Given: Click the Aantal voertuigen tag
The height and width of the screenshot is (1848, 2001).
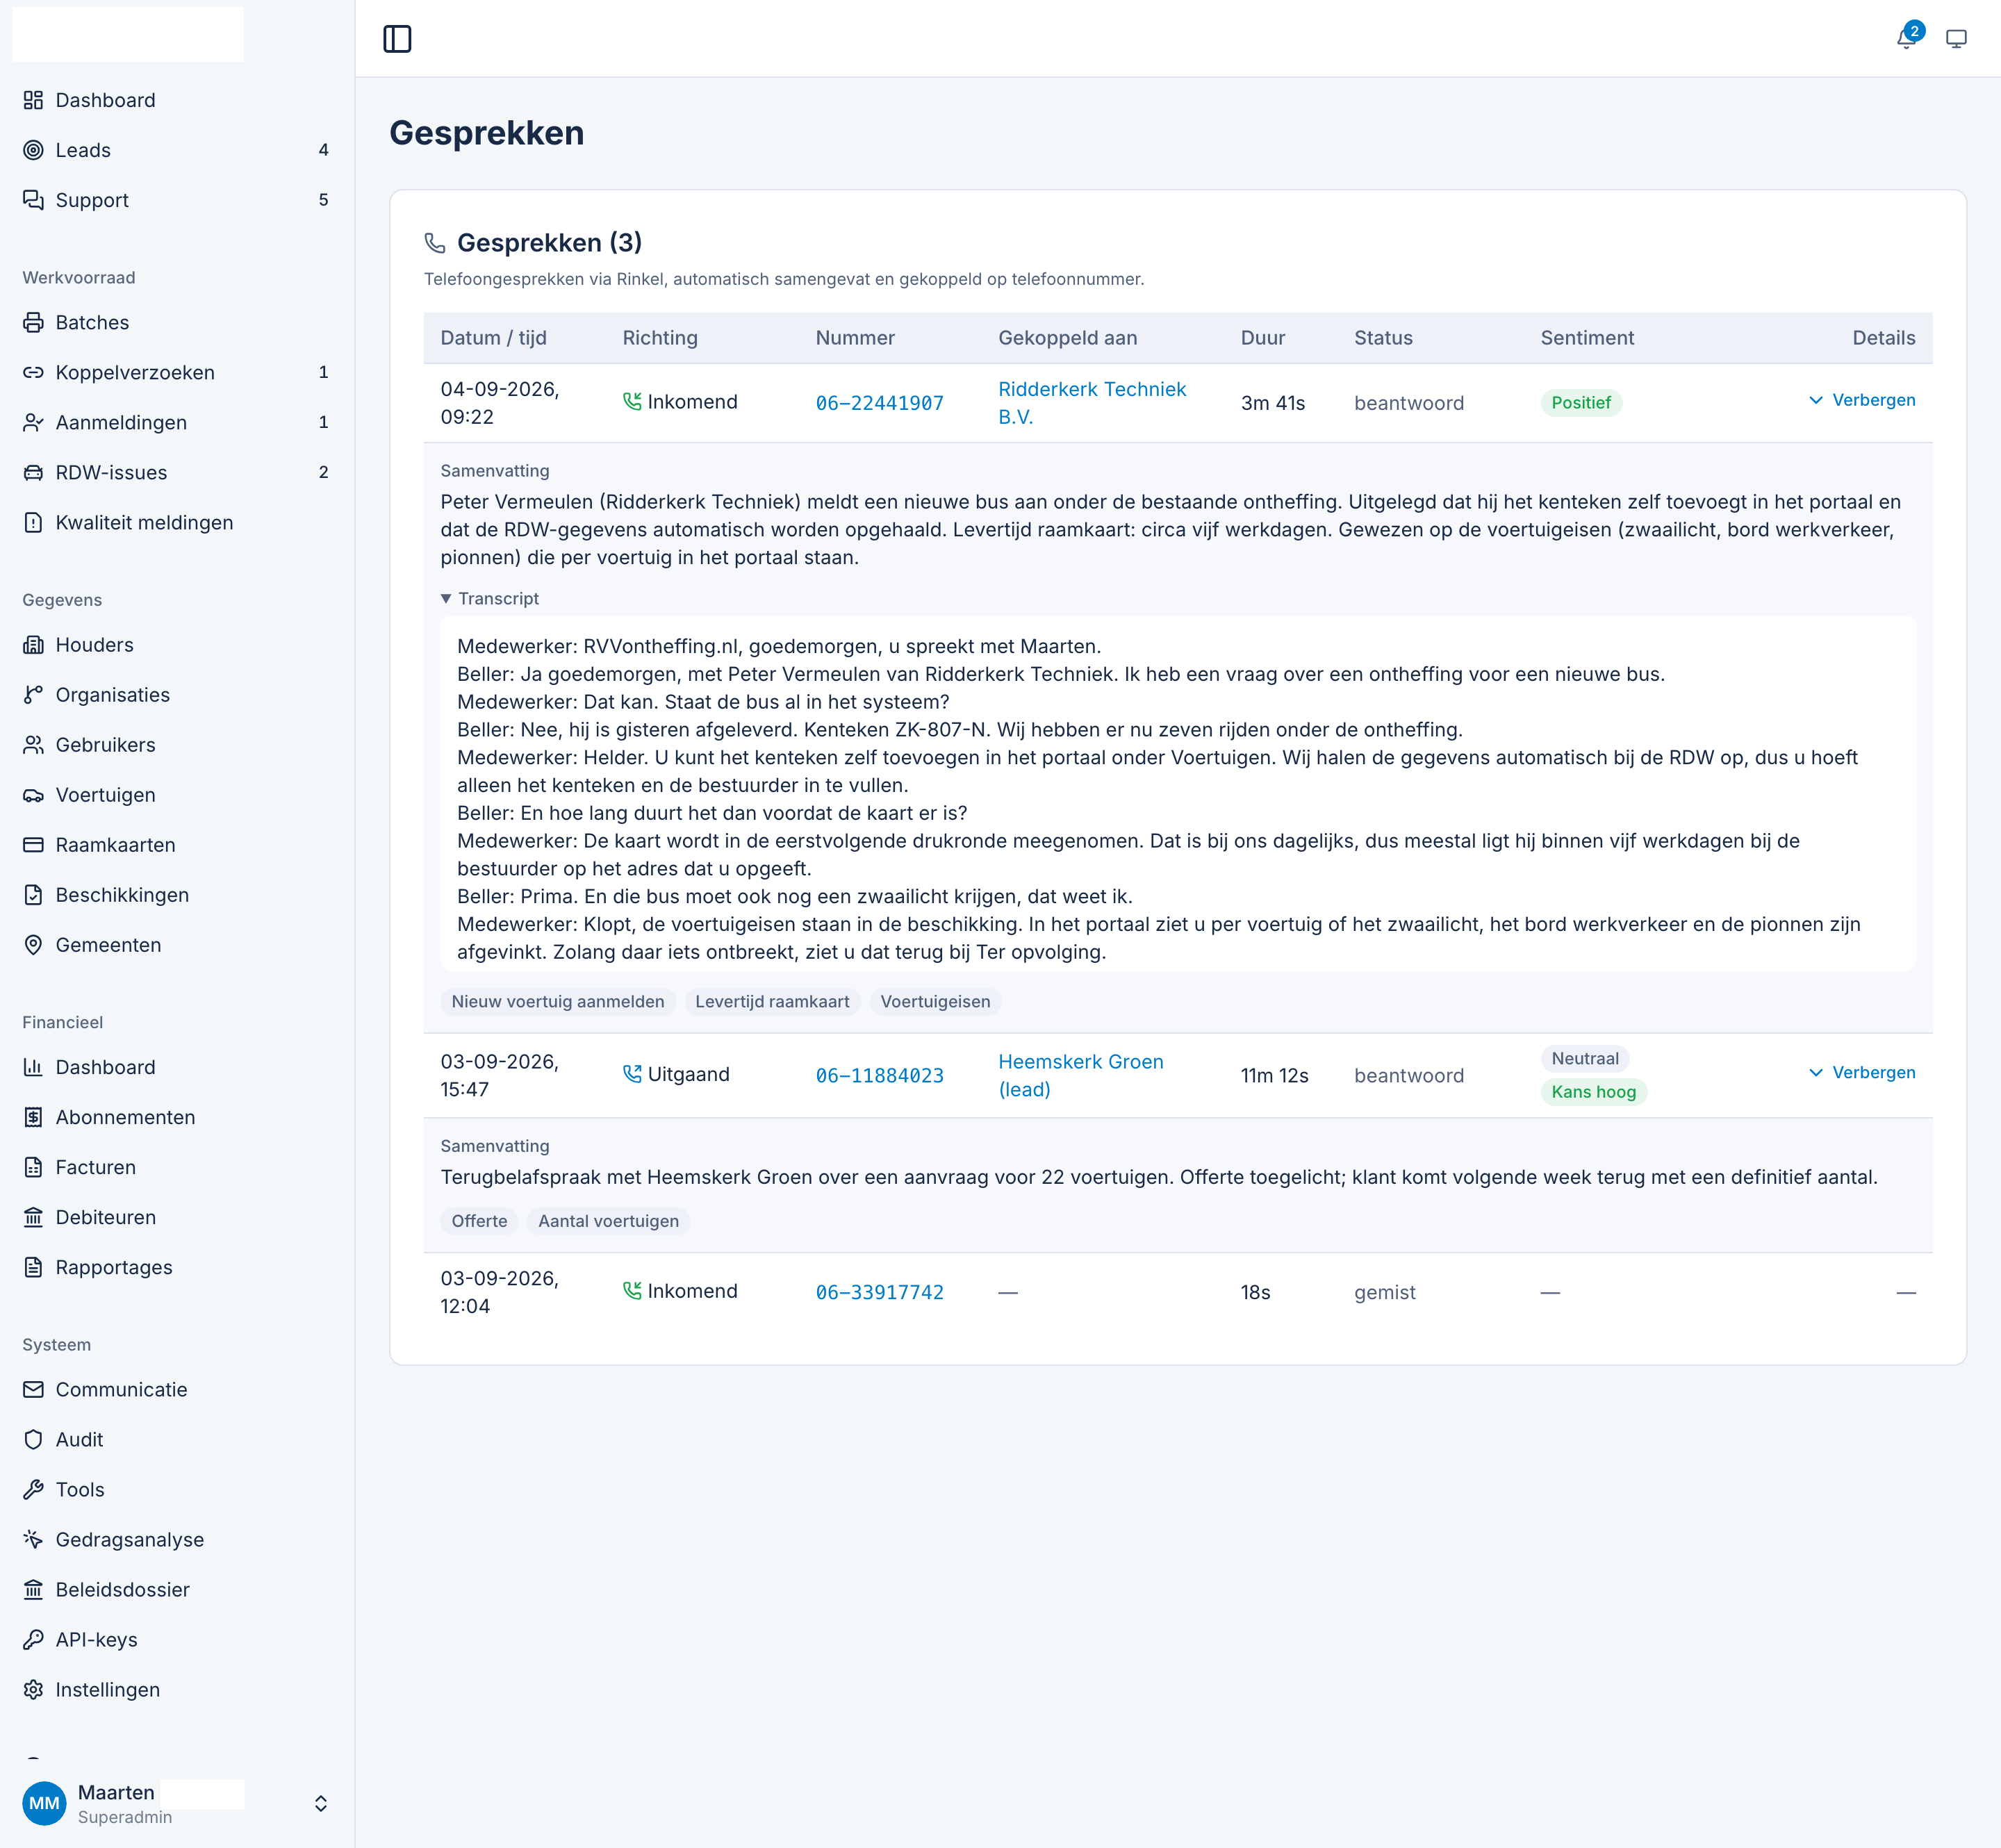Looking at the screenshot, I should click(x=608, y=1221).
